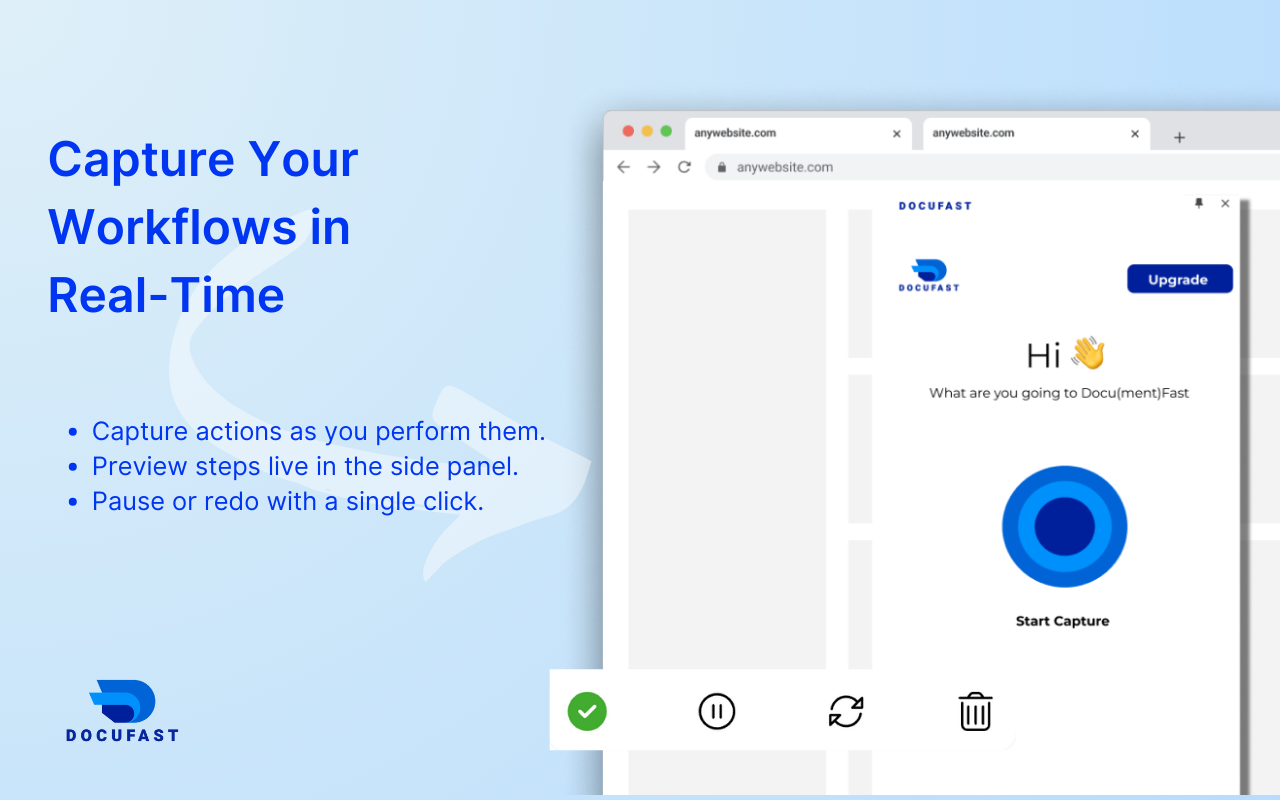Click "What are you going to Docu(ment)Fast" text

tap(1059, 393)
